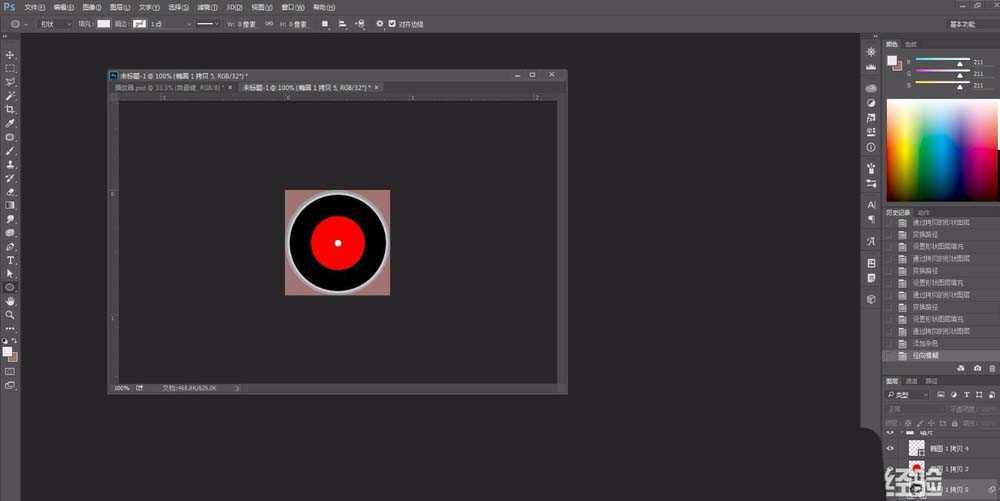Select the Eraser tool
The image size is (1000, 501).
10,191
